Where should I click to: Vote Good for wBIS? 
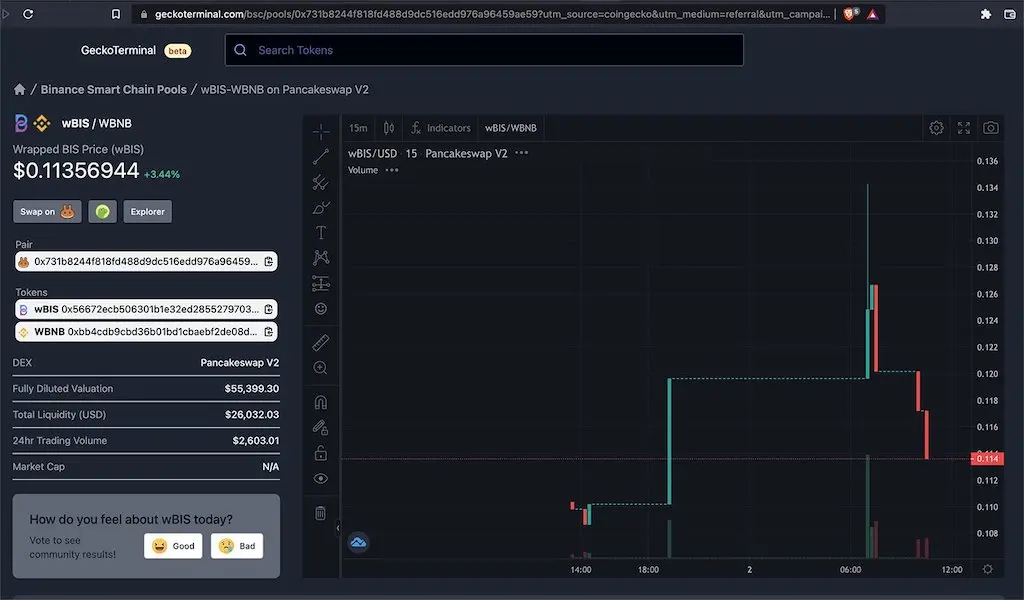point(173,546)
